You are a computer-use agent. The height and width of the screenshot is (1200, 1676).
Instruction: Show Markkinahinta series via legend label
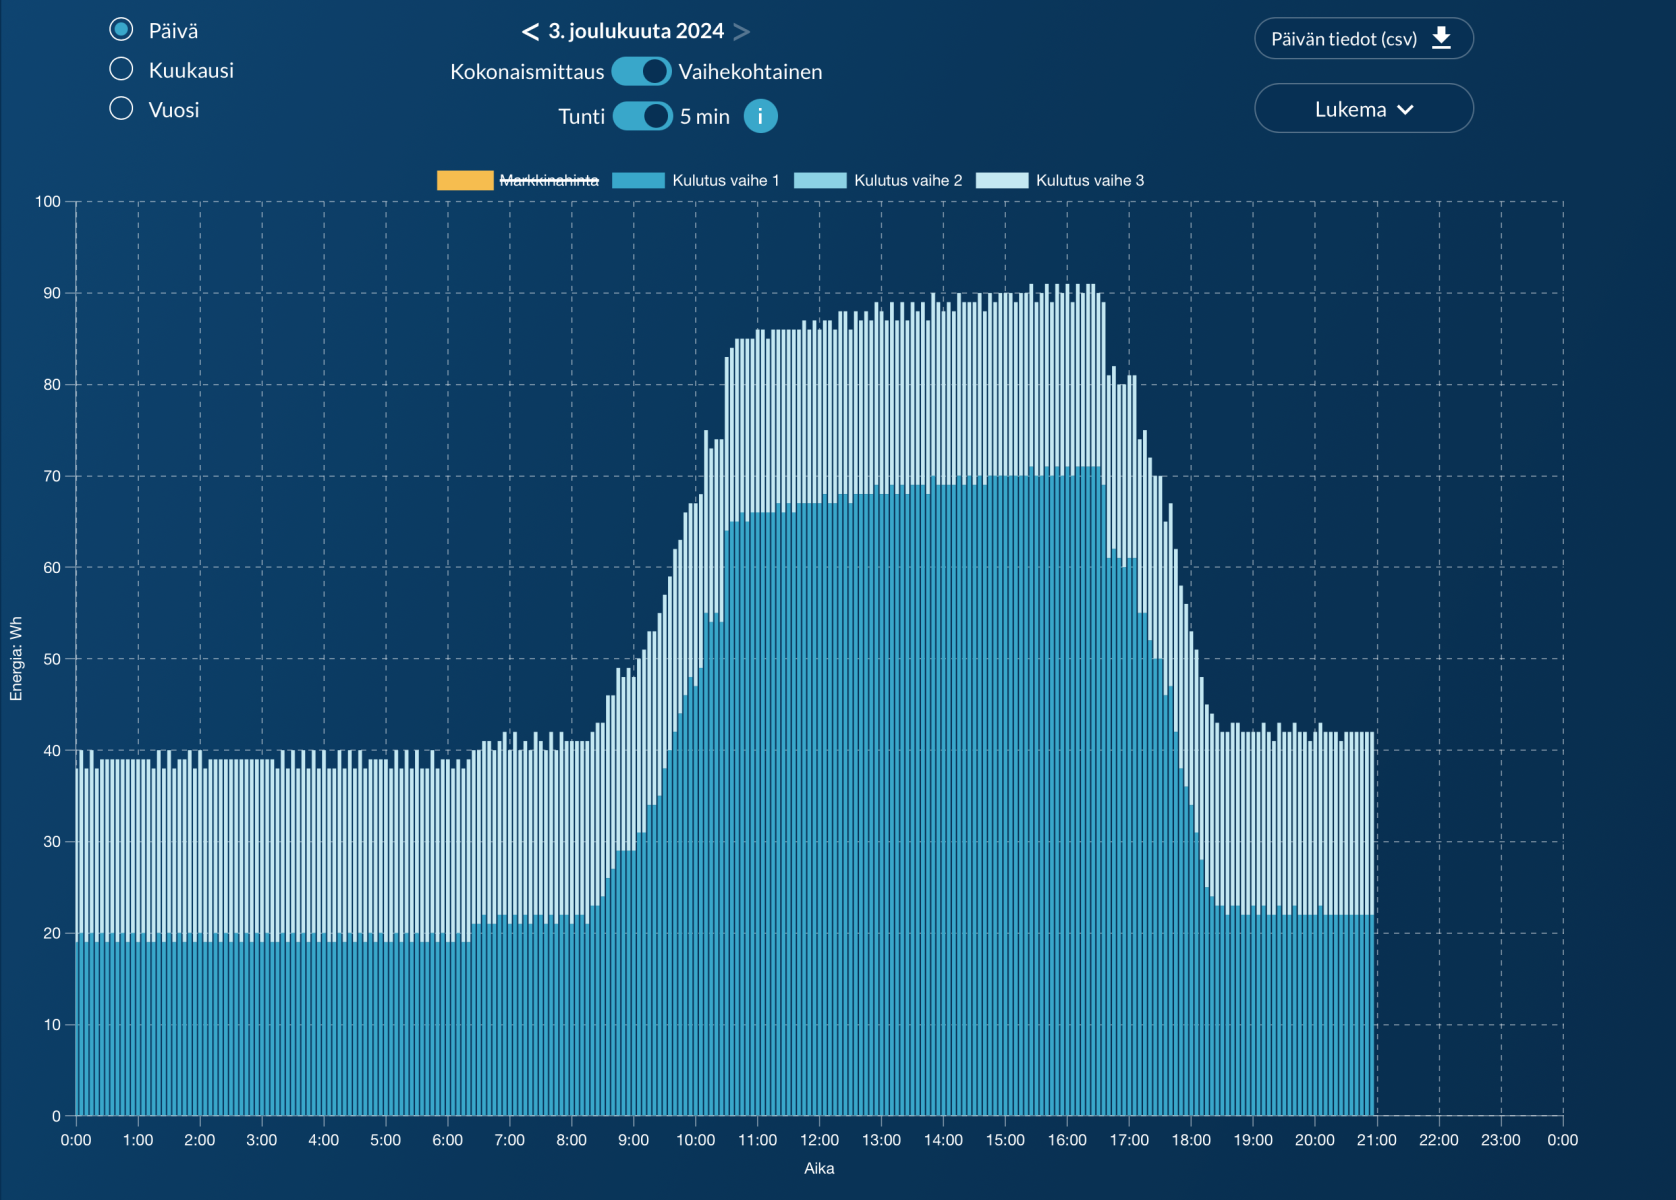(549, 180)
